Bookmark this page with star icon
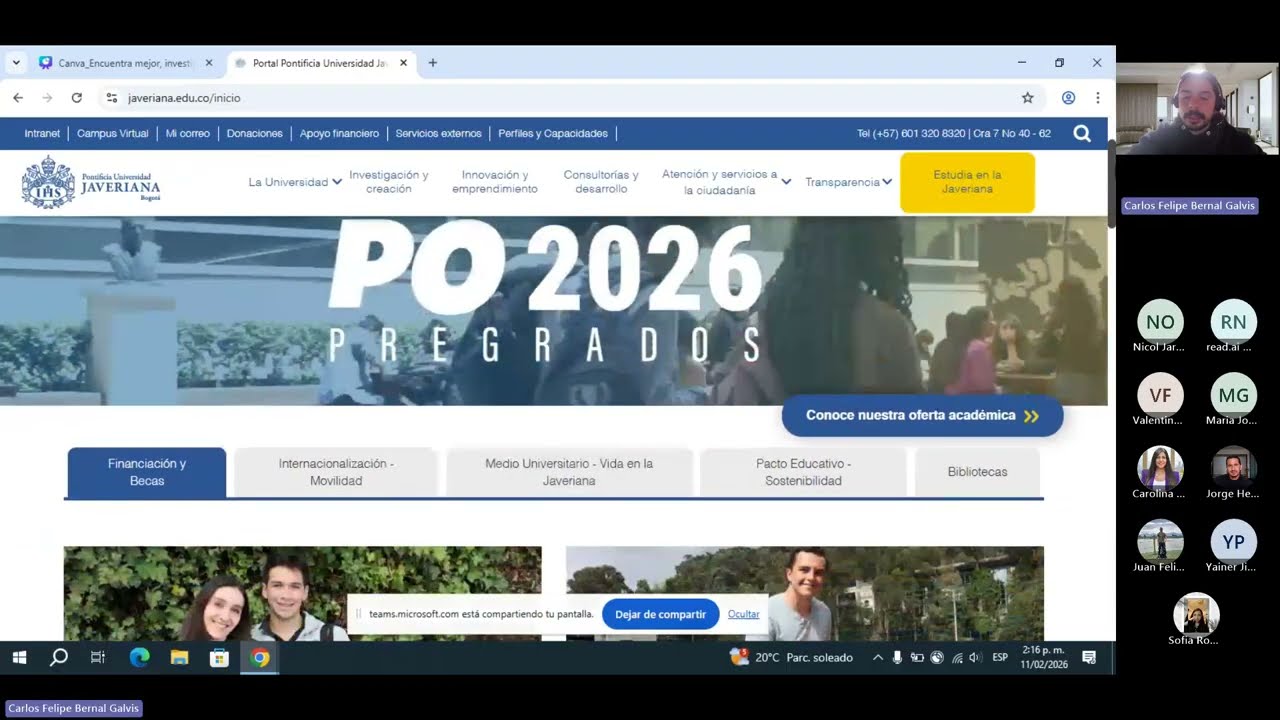1280x720 pixels. 1027,98
